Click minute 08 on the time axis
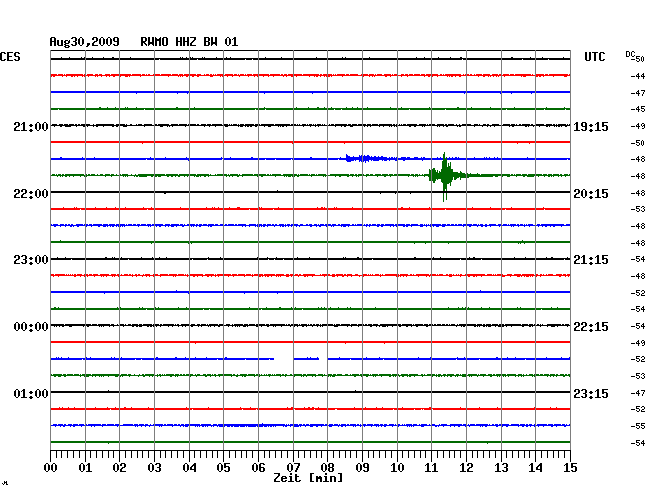Image resolution: width=650 pixels, height=494 pixels. [x=327, y=468]
